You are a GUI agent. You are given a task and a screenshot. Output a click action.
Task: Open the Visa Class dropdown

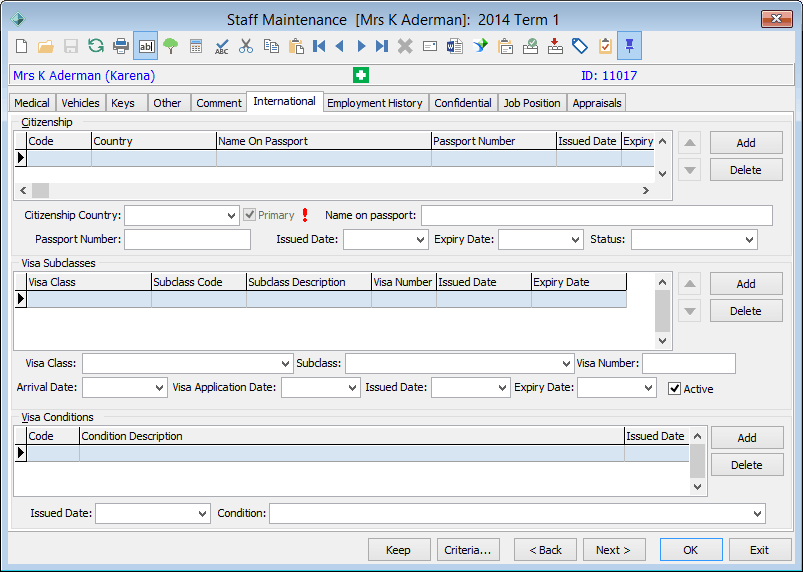click(286, 364)
